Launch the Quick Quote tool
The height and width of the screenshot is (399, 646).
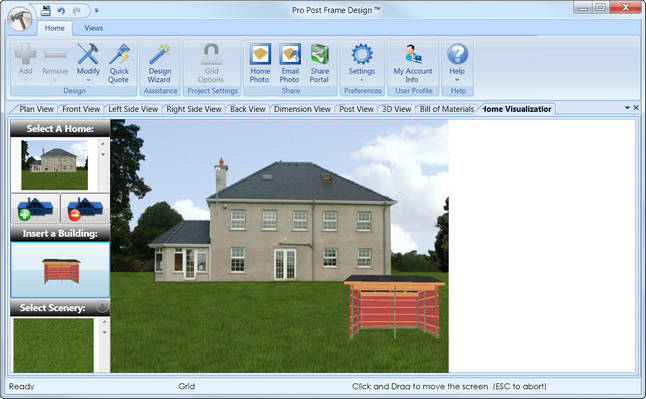[x=119, y=63]
